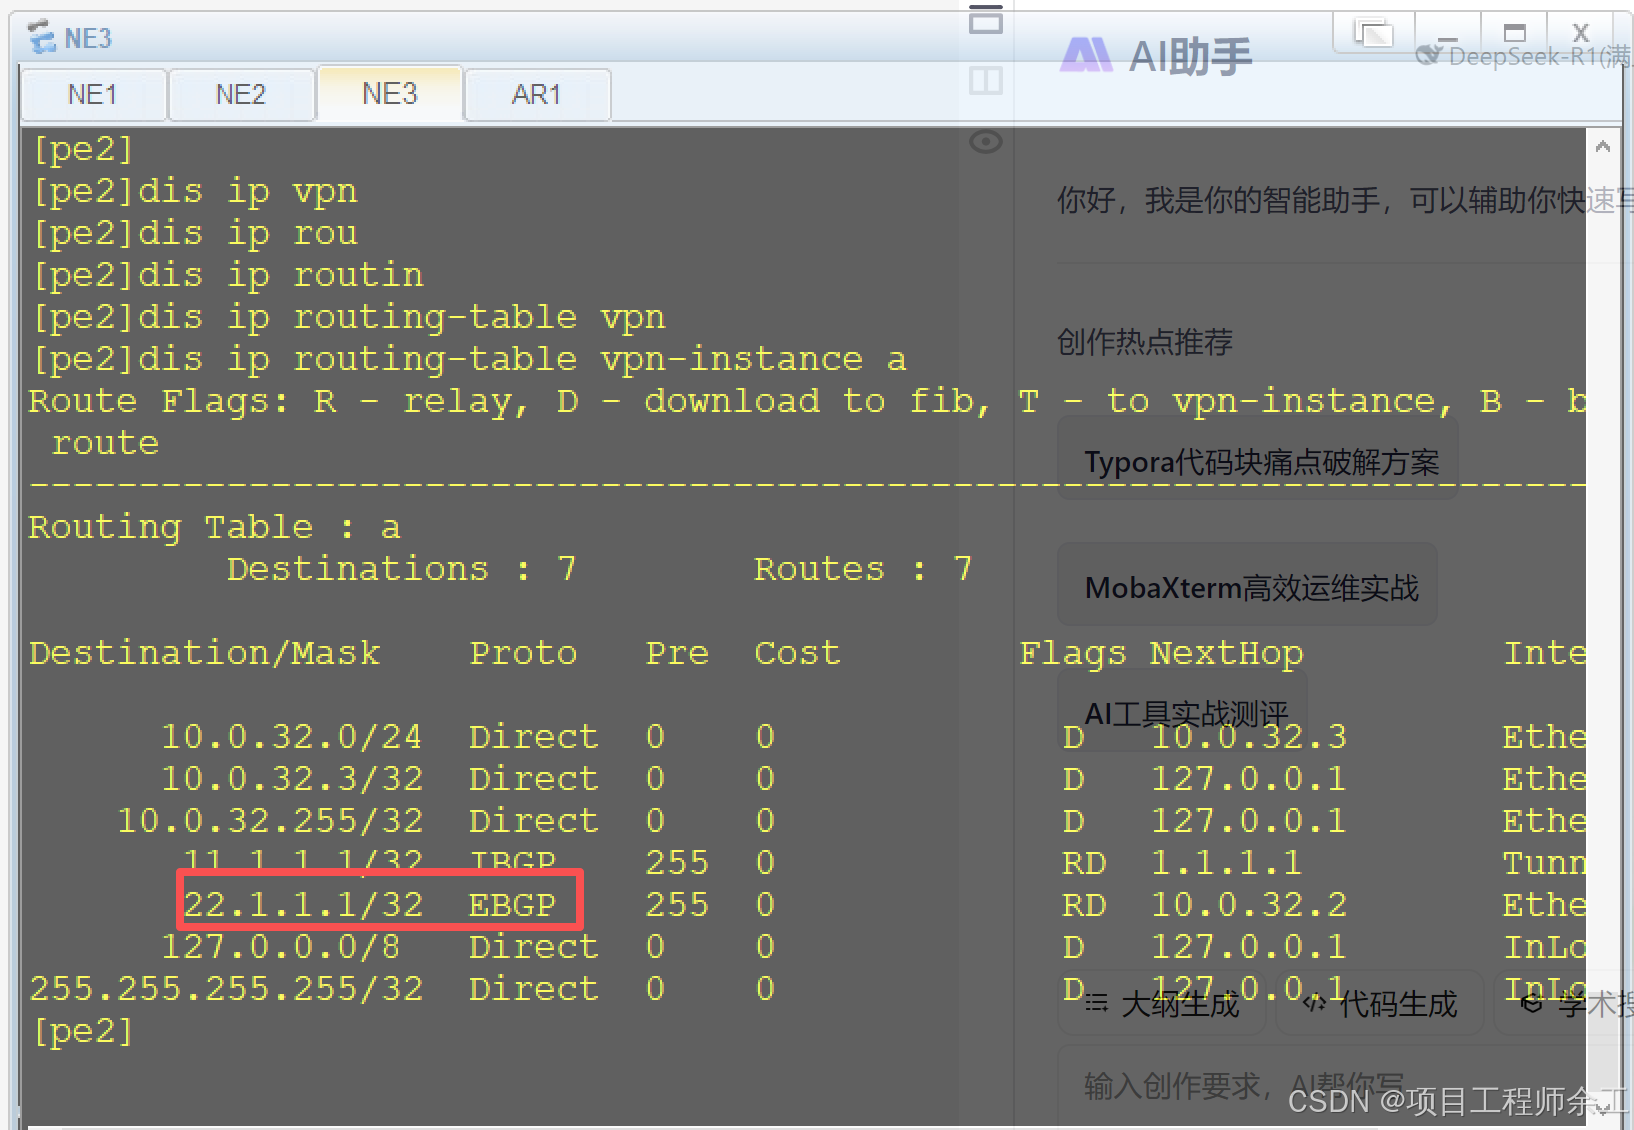Click the 创作热点推荐 heading
Screen dimensions: 1634x1130
1144,342
